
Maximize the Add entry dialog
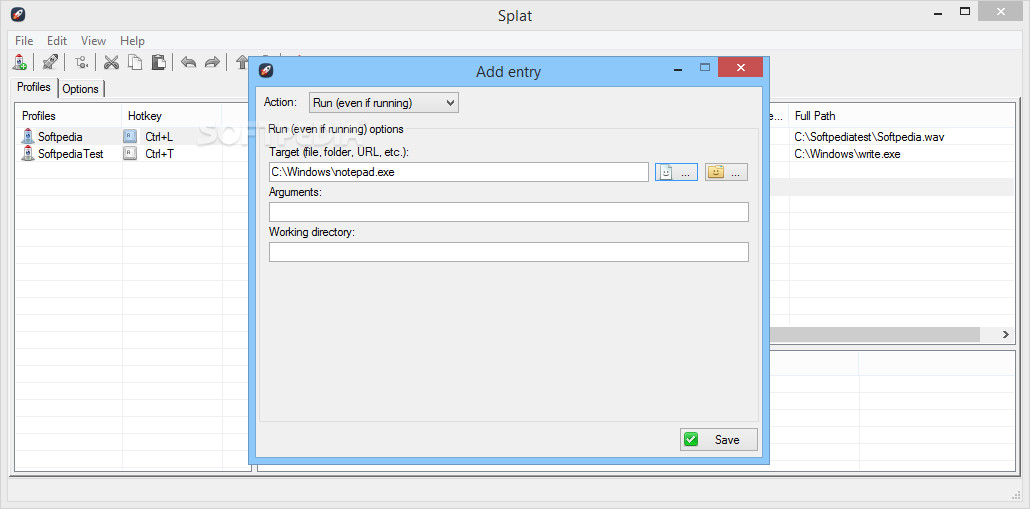[x=705, y=67]
